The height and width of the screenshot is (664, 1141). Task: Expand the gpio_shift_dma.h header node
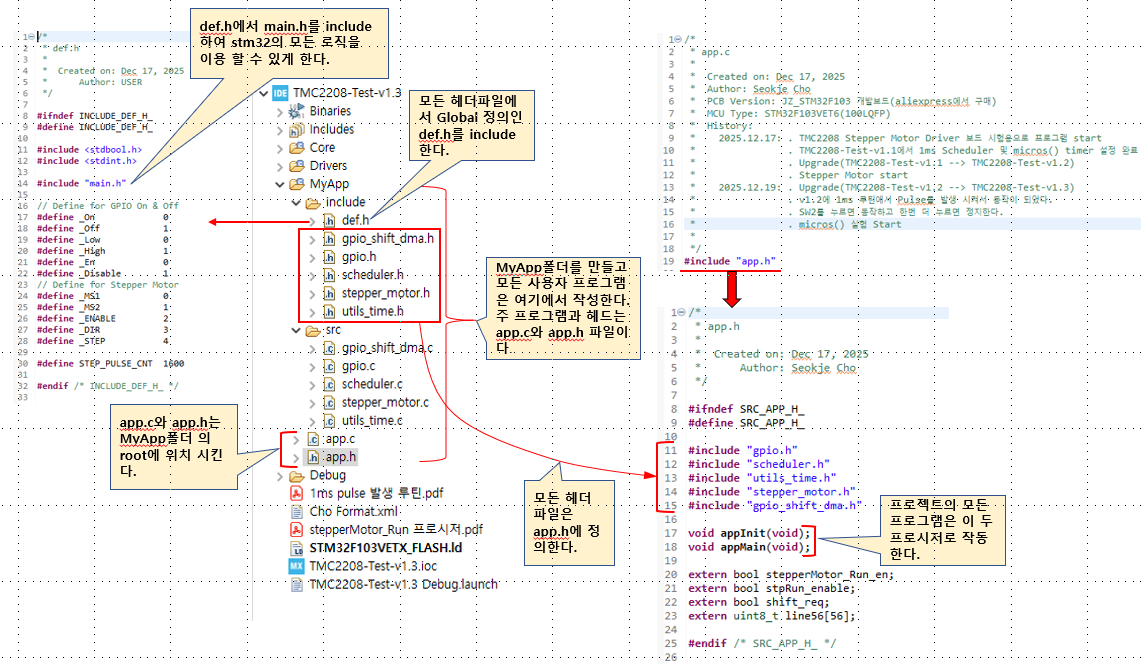[x=313, y=239]
